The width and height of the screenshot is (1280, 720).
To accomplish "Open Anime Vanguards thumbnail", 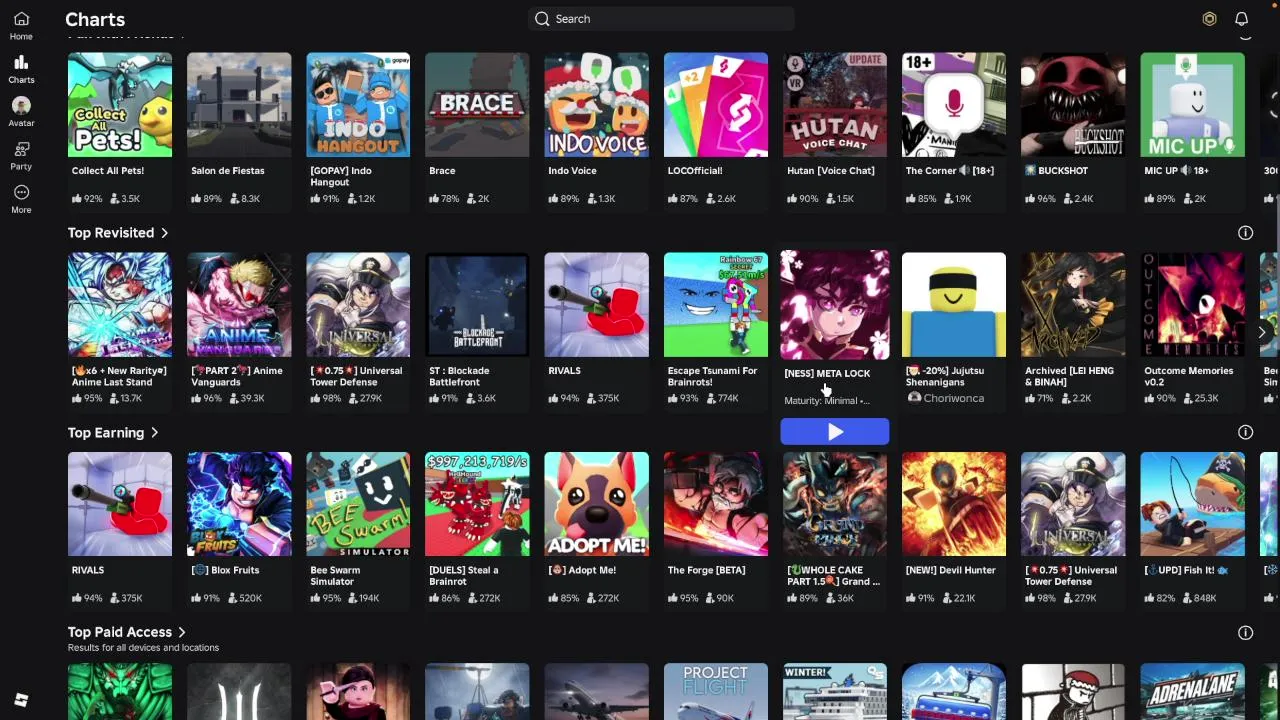I will coord(239,305).
